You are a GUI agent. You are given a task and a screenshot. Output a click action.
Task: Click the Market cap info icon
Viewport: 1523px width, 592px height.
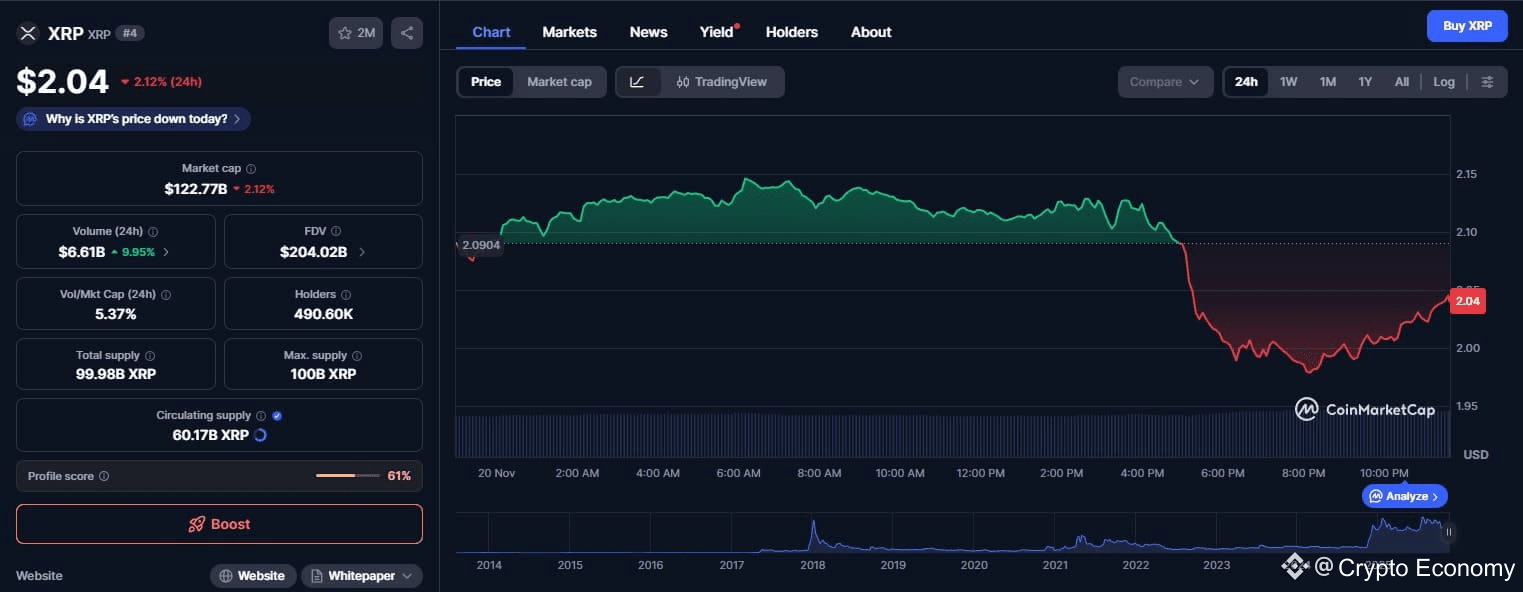(x=251, y=169)
